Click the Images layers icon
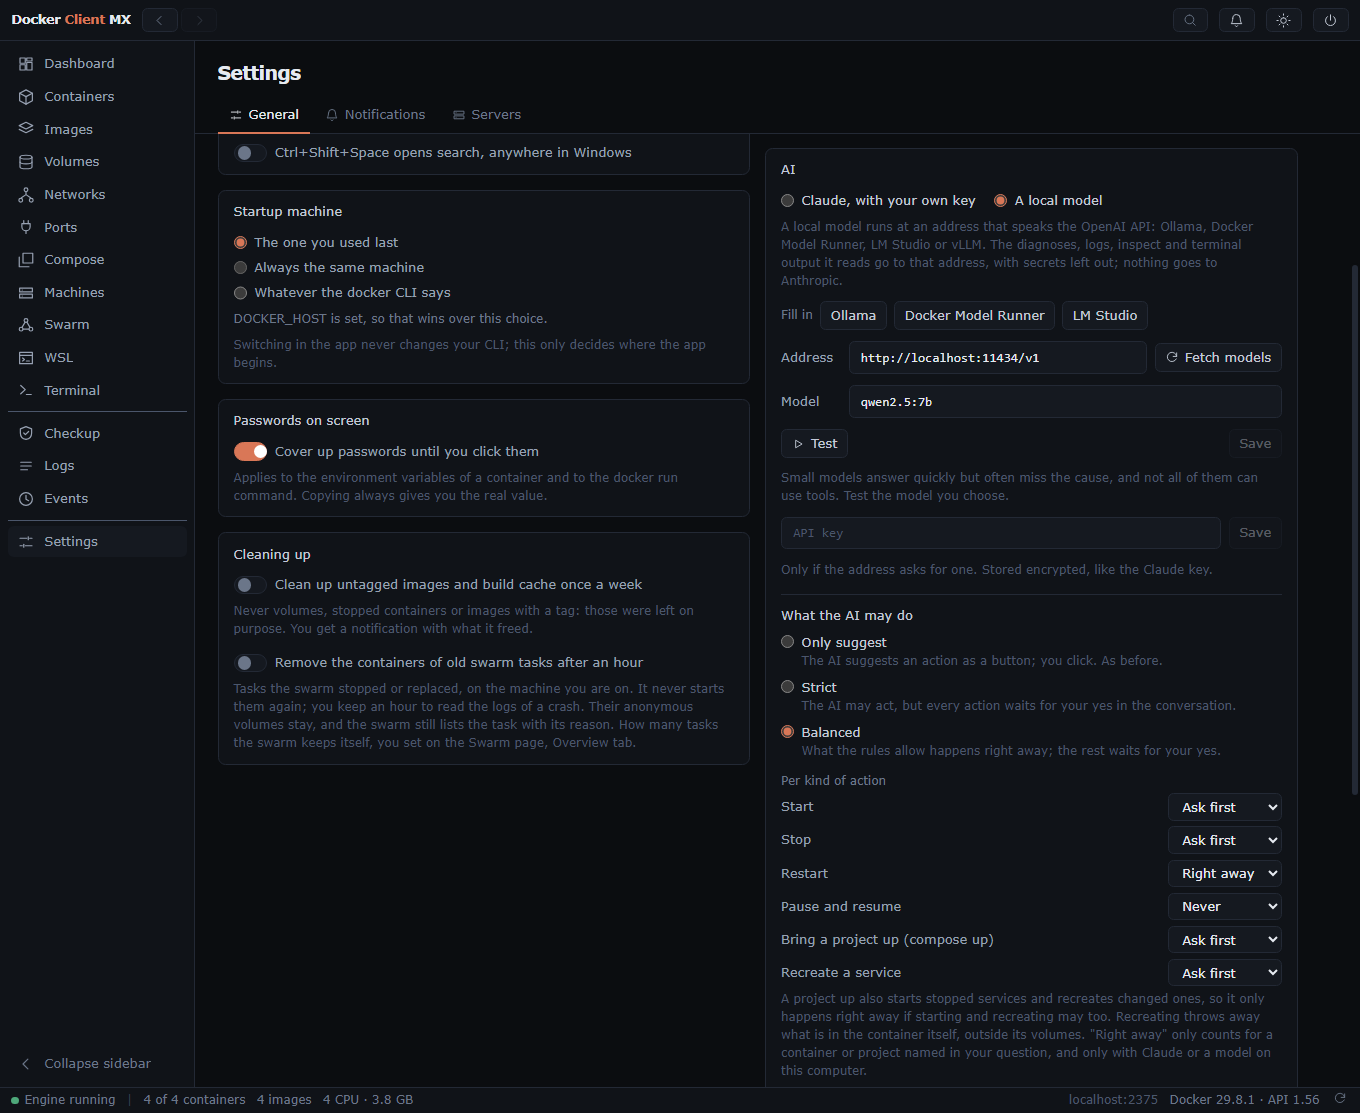Viewport: 1360px width, 1113px height. tap(26, 129)
